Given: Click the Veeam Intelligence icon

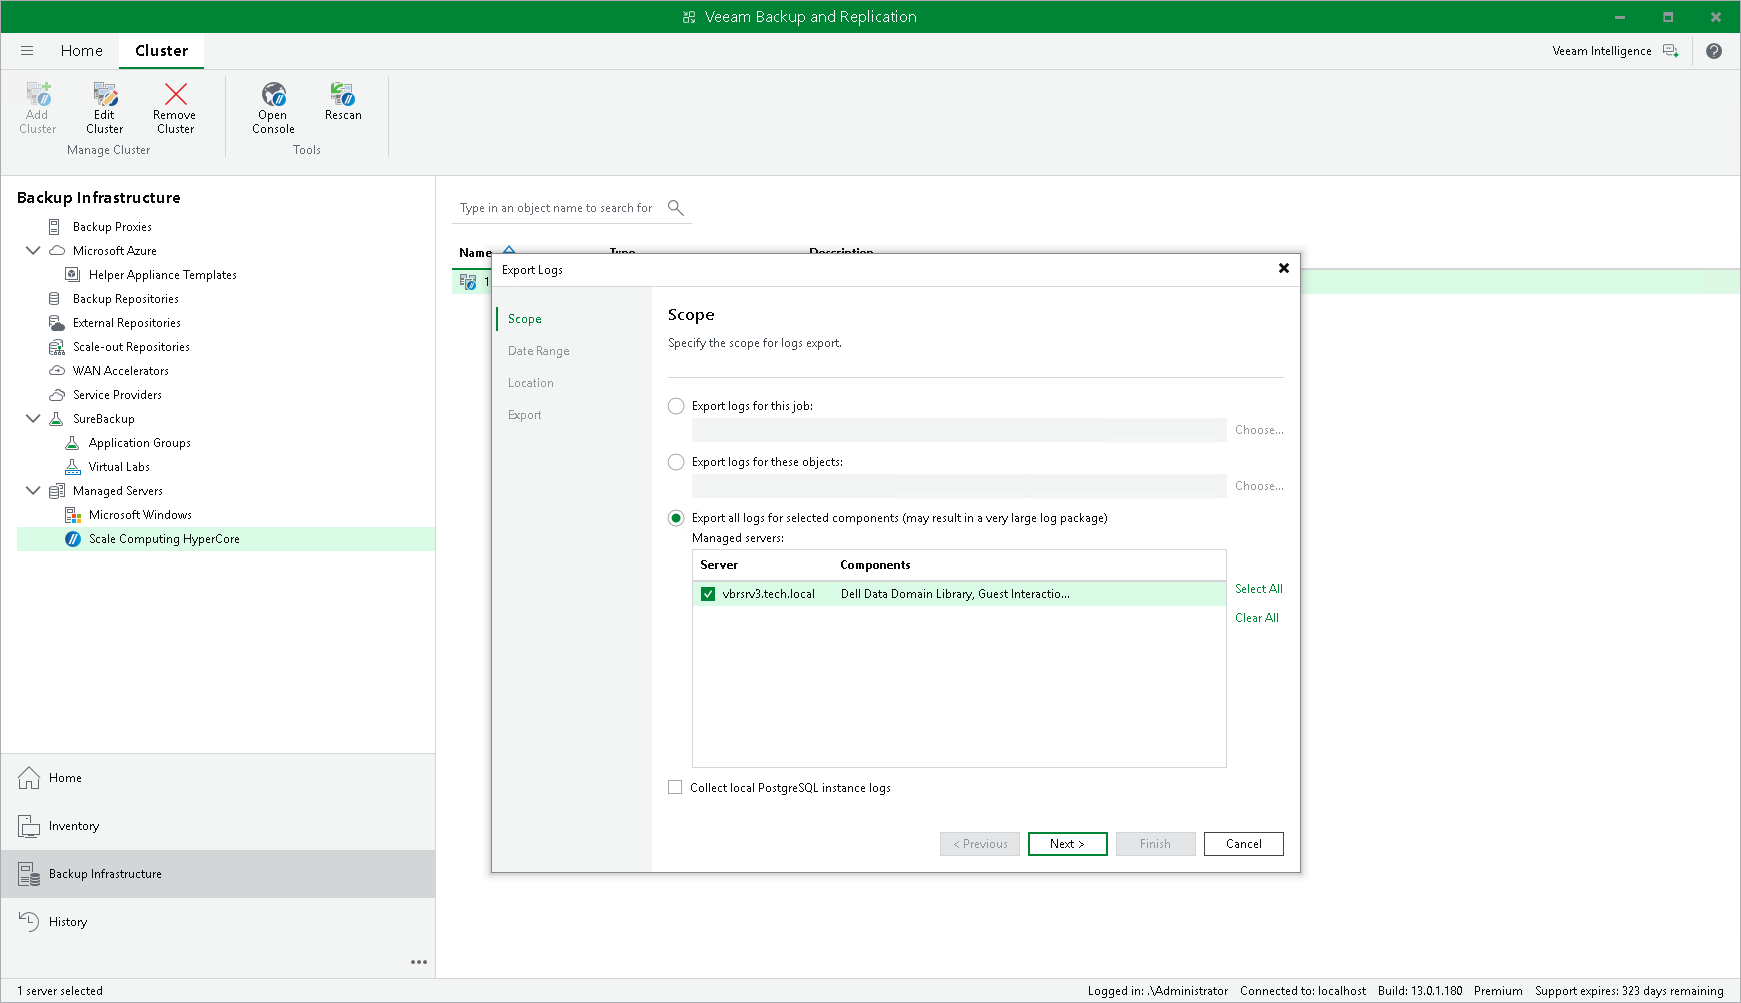Looking at the screenshot, I should pos(1671,51).
